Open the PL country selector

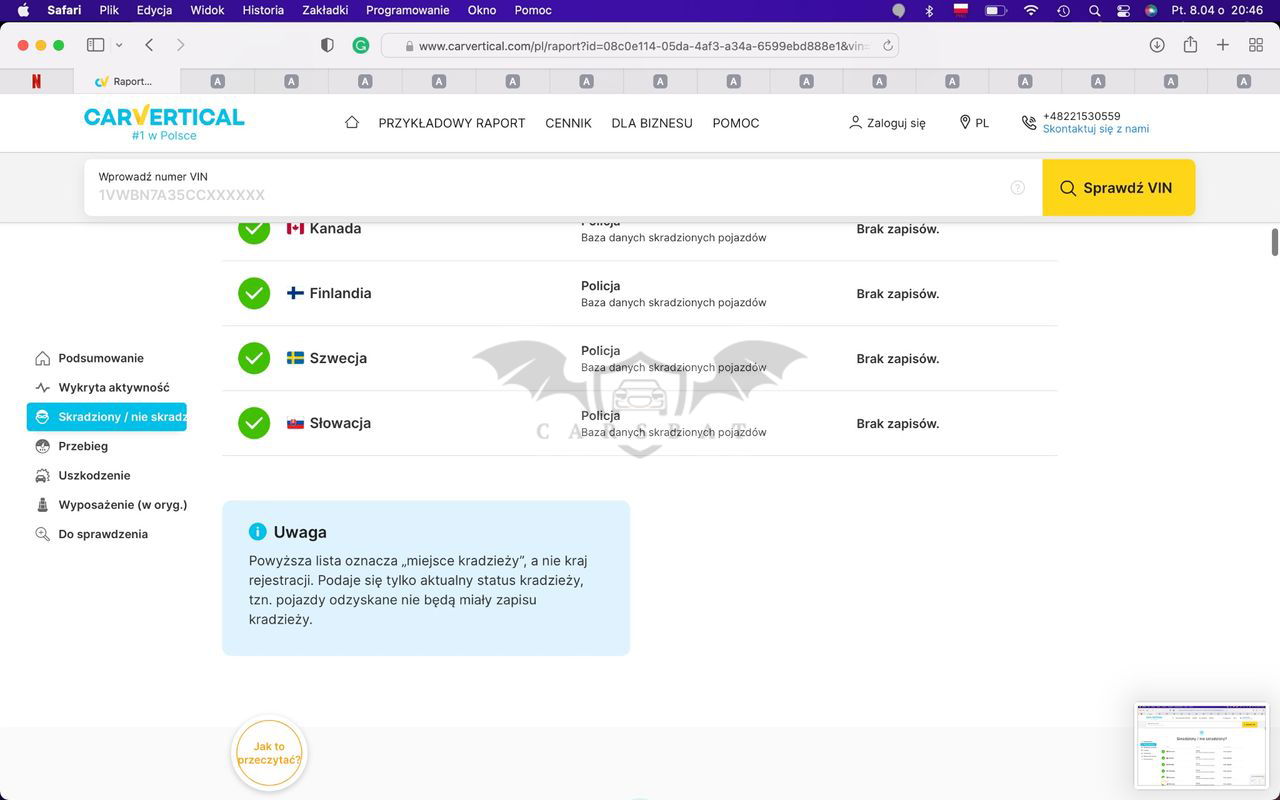tap(974, 123)
